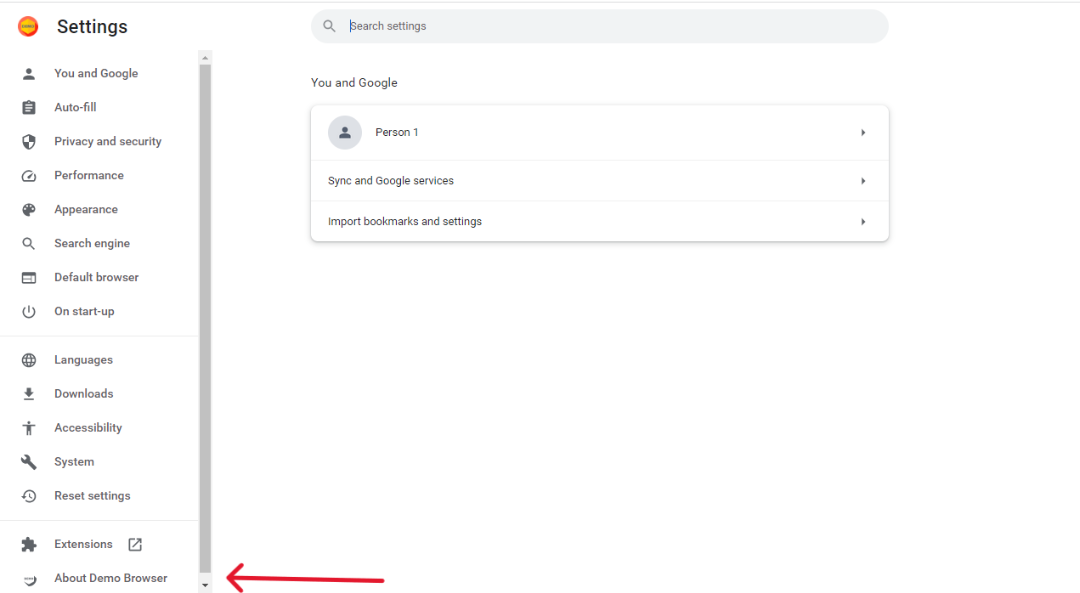Click the power icon for On start-up

29,311
